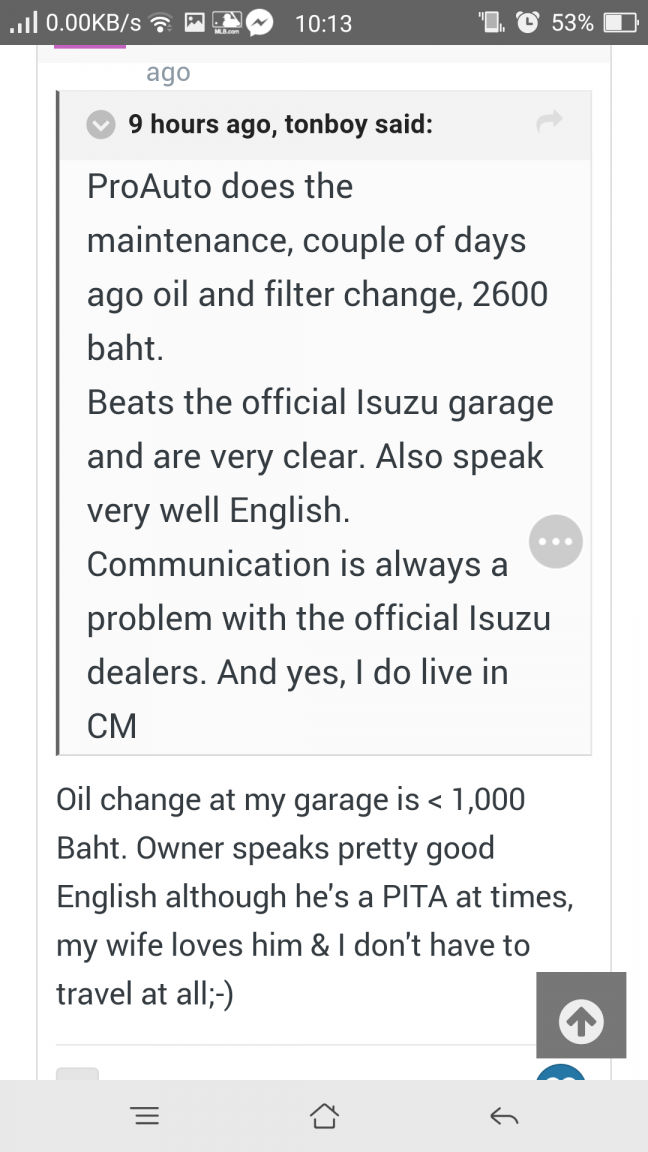Tap the gallery picture notification icon

coord(193,22)
